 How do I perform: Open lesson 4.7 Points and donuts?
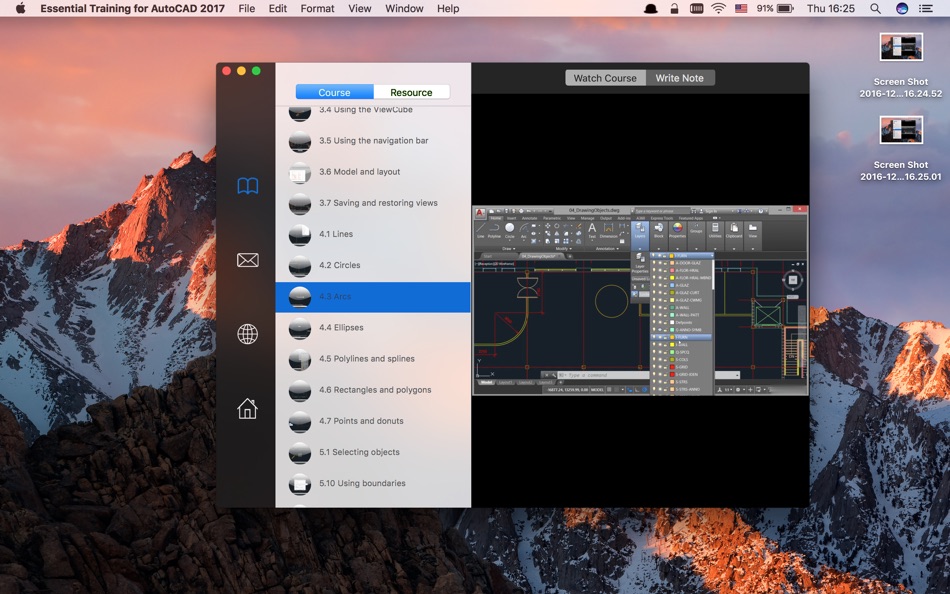(373, 421)
